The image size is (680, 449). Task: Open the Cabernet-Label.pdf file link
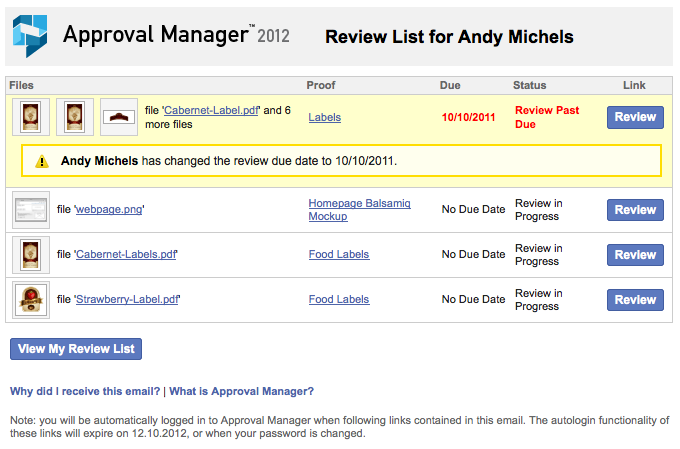[211, 110]
